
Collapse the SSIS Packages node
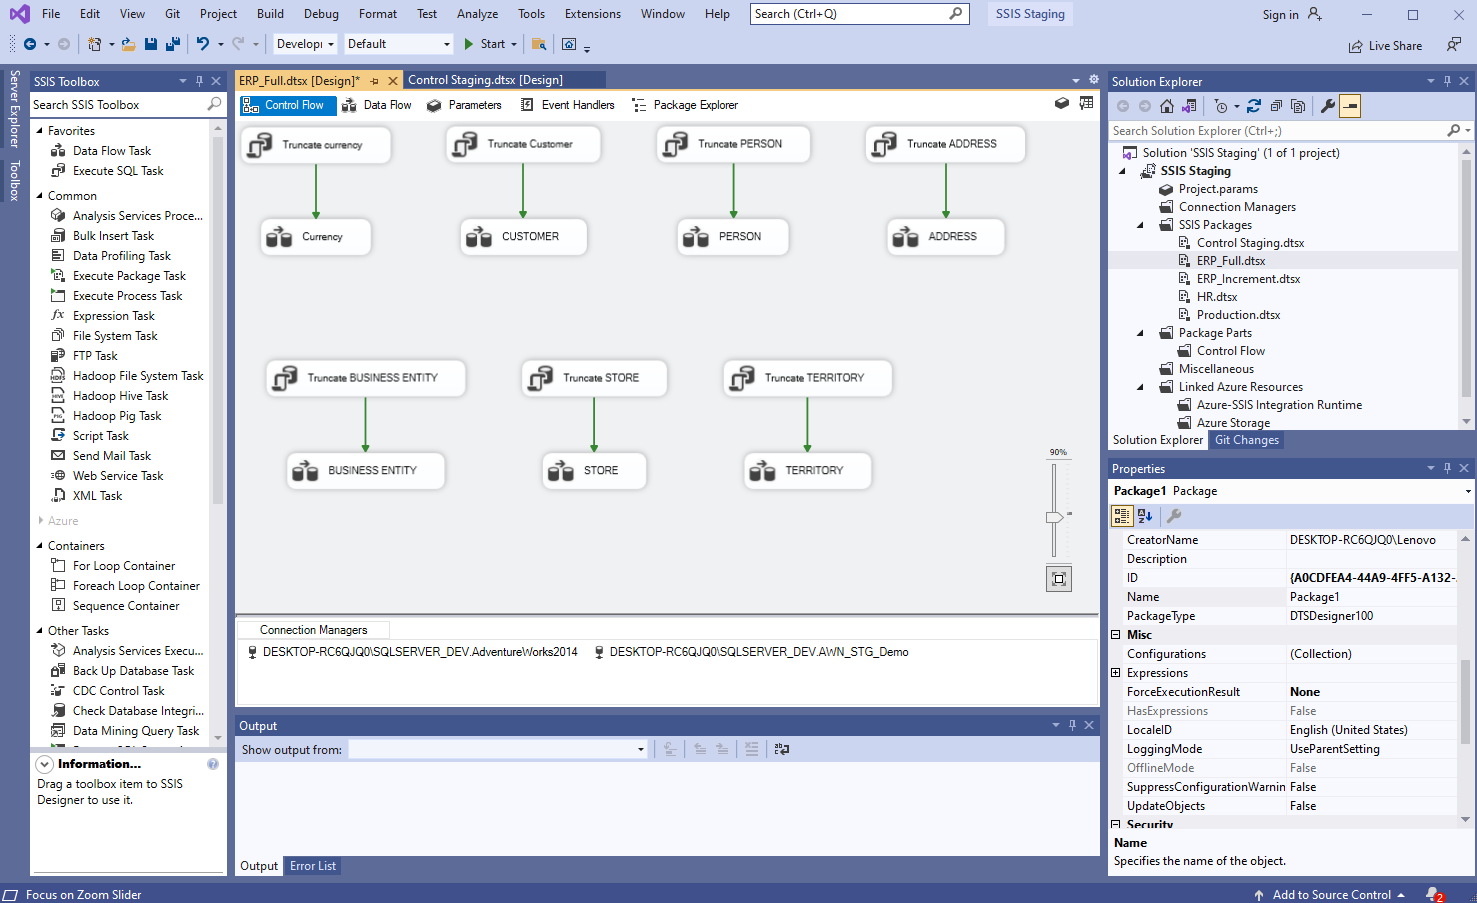click(1139, 224)
